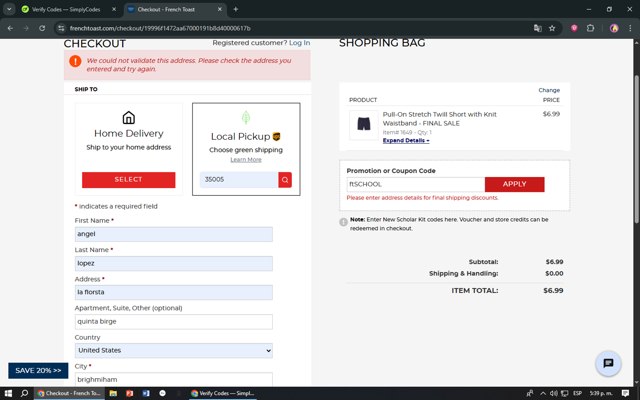Click the zip code field showing 35005
This screenshot has width=640, height=400.
(239, 180)
